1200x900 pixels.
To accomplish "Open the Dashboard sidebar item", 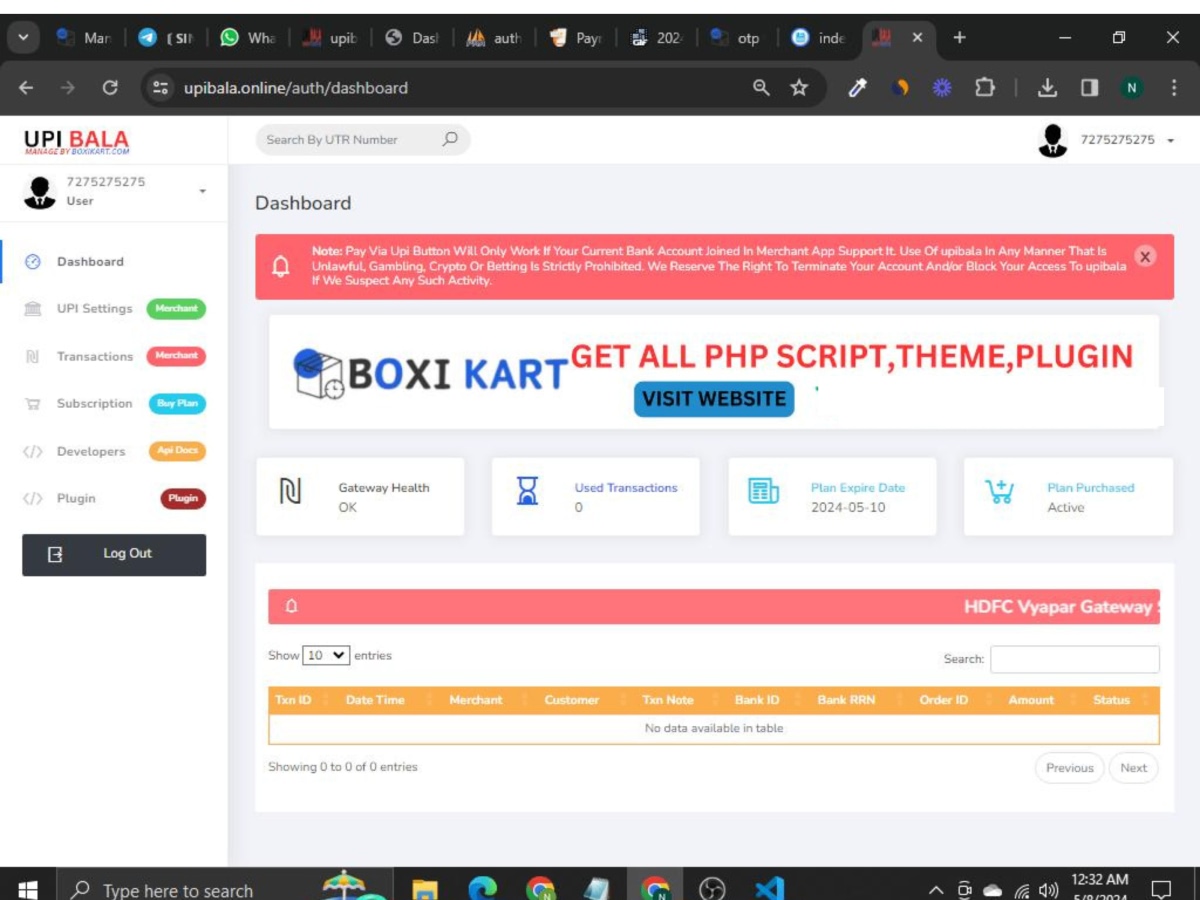I will point(90,262).
